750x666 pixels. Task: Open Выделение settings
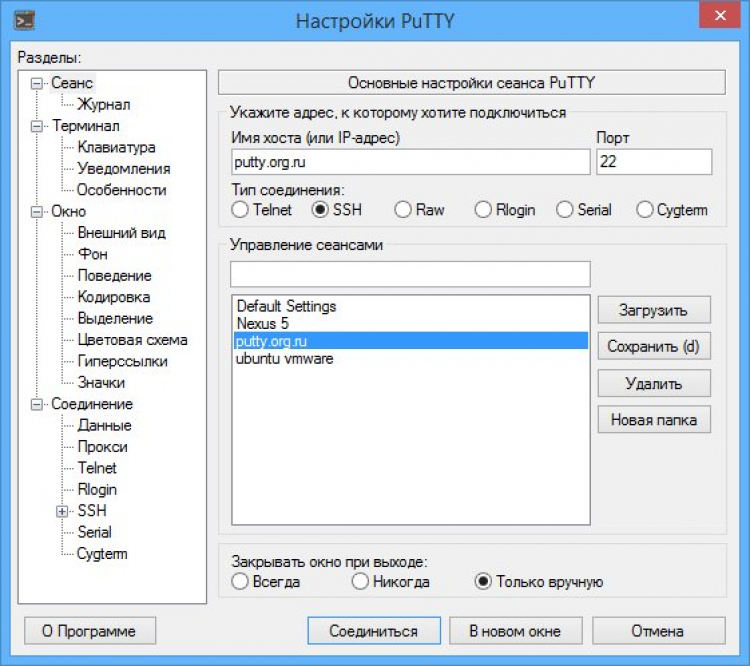115,319
